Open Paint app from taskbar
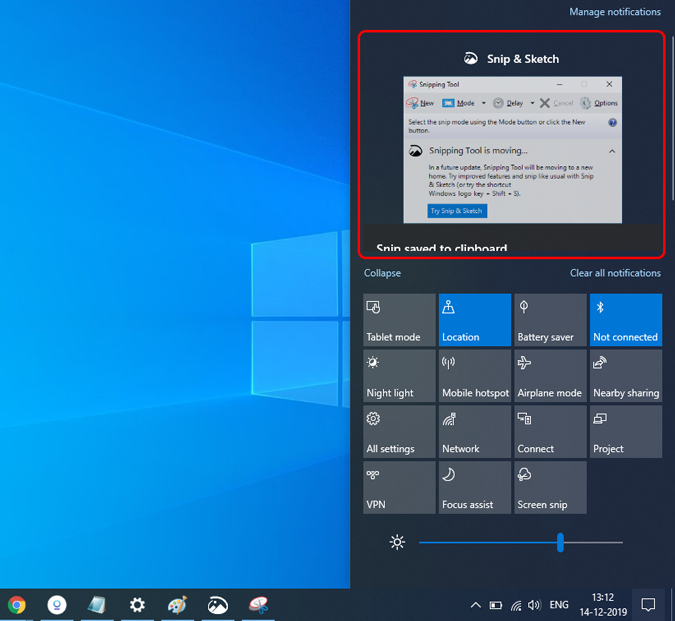Image resolution: width=675 pixels, height=621 pixels. click(x=177, y=605)
